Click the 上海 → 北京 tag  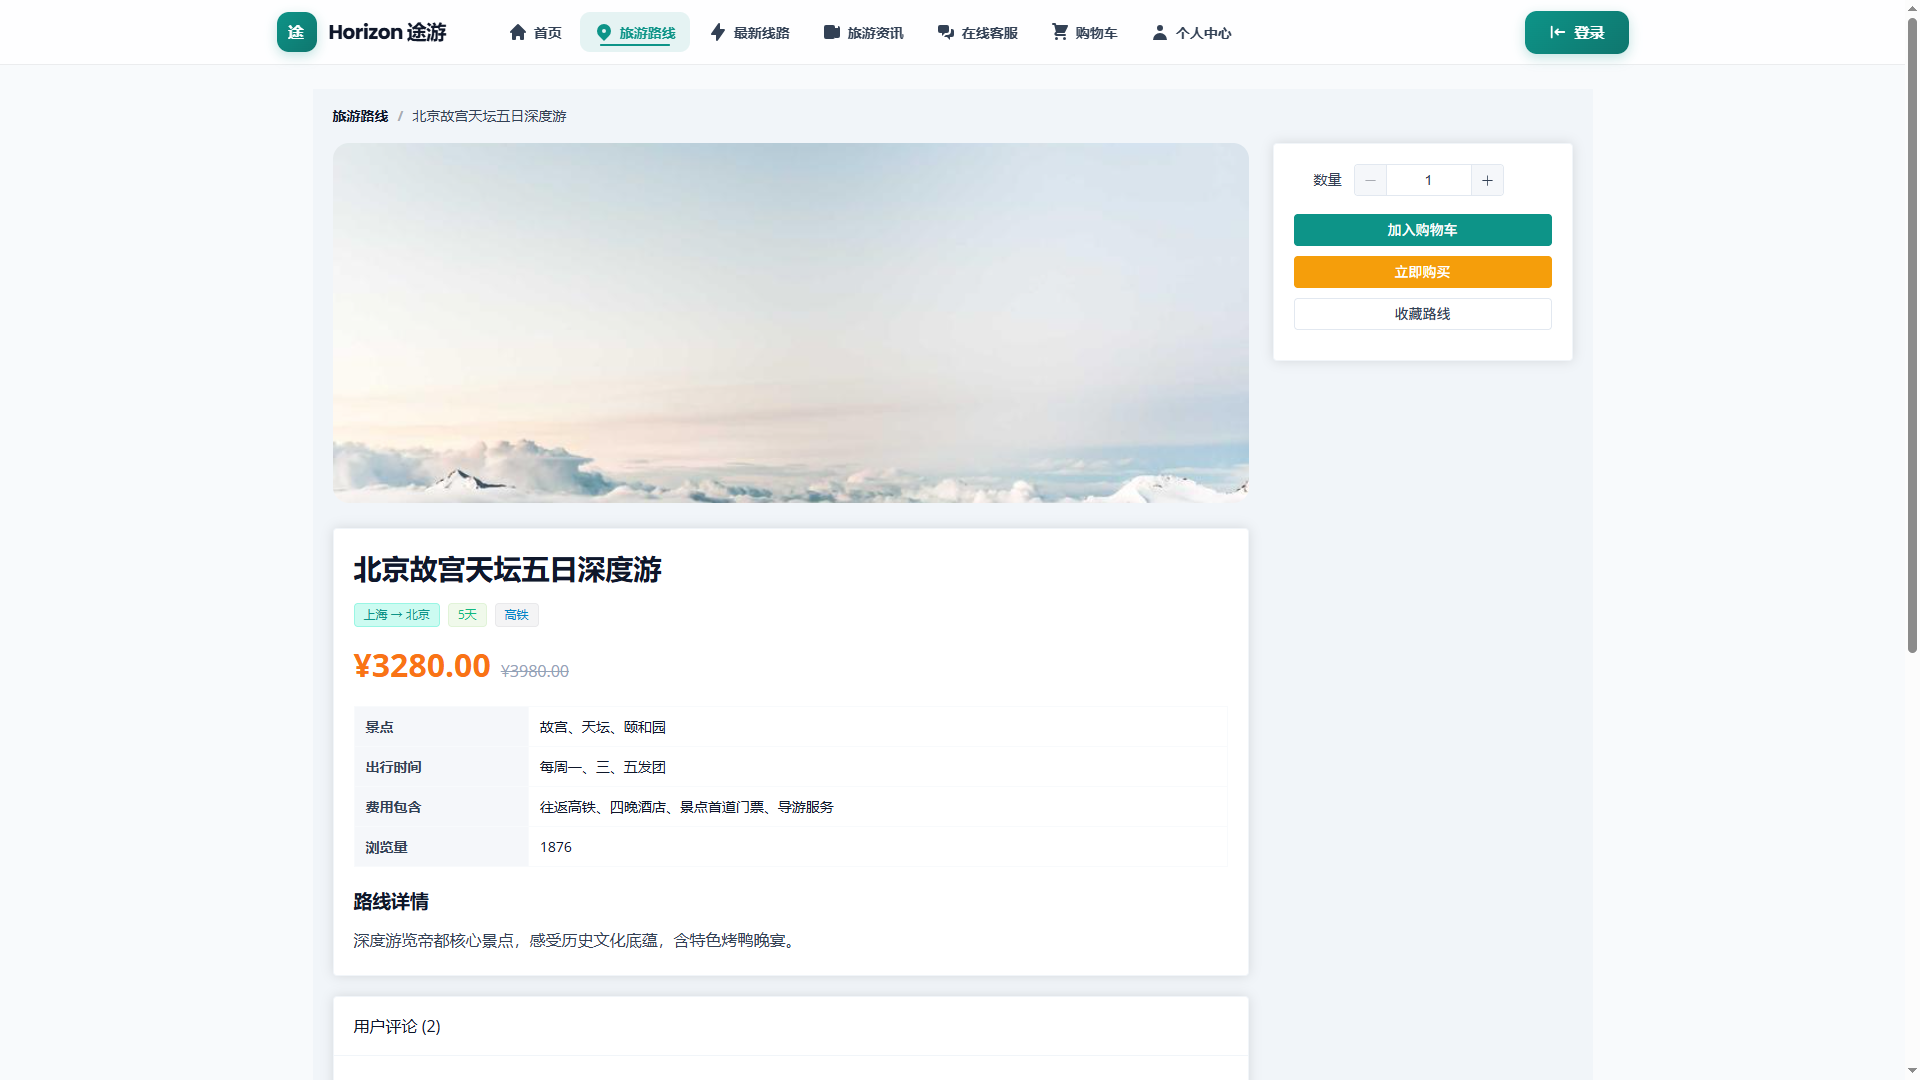[x=396, y=615]
